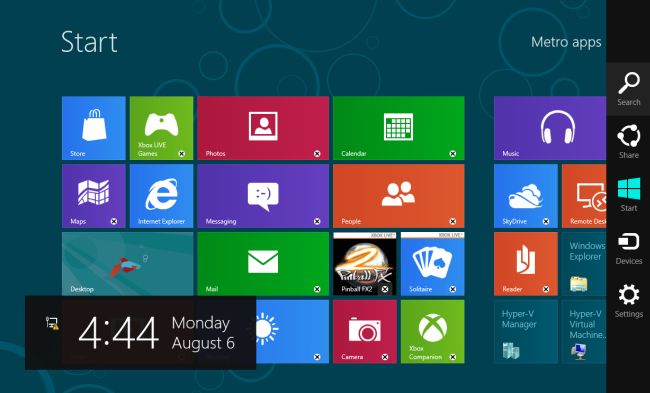The image size is (650, 393).
Task: Click the x badge on Reader tile
Action: (x=546, y=289)
